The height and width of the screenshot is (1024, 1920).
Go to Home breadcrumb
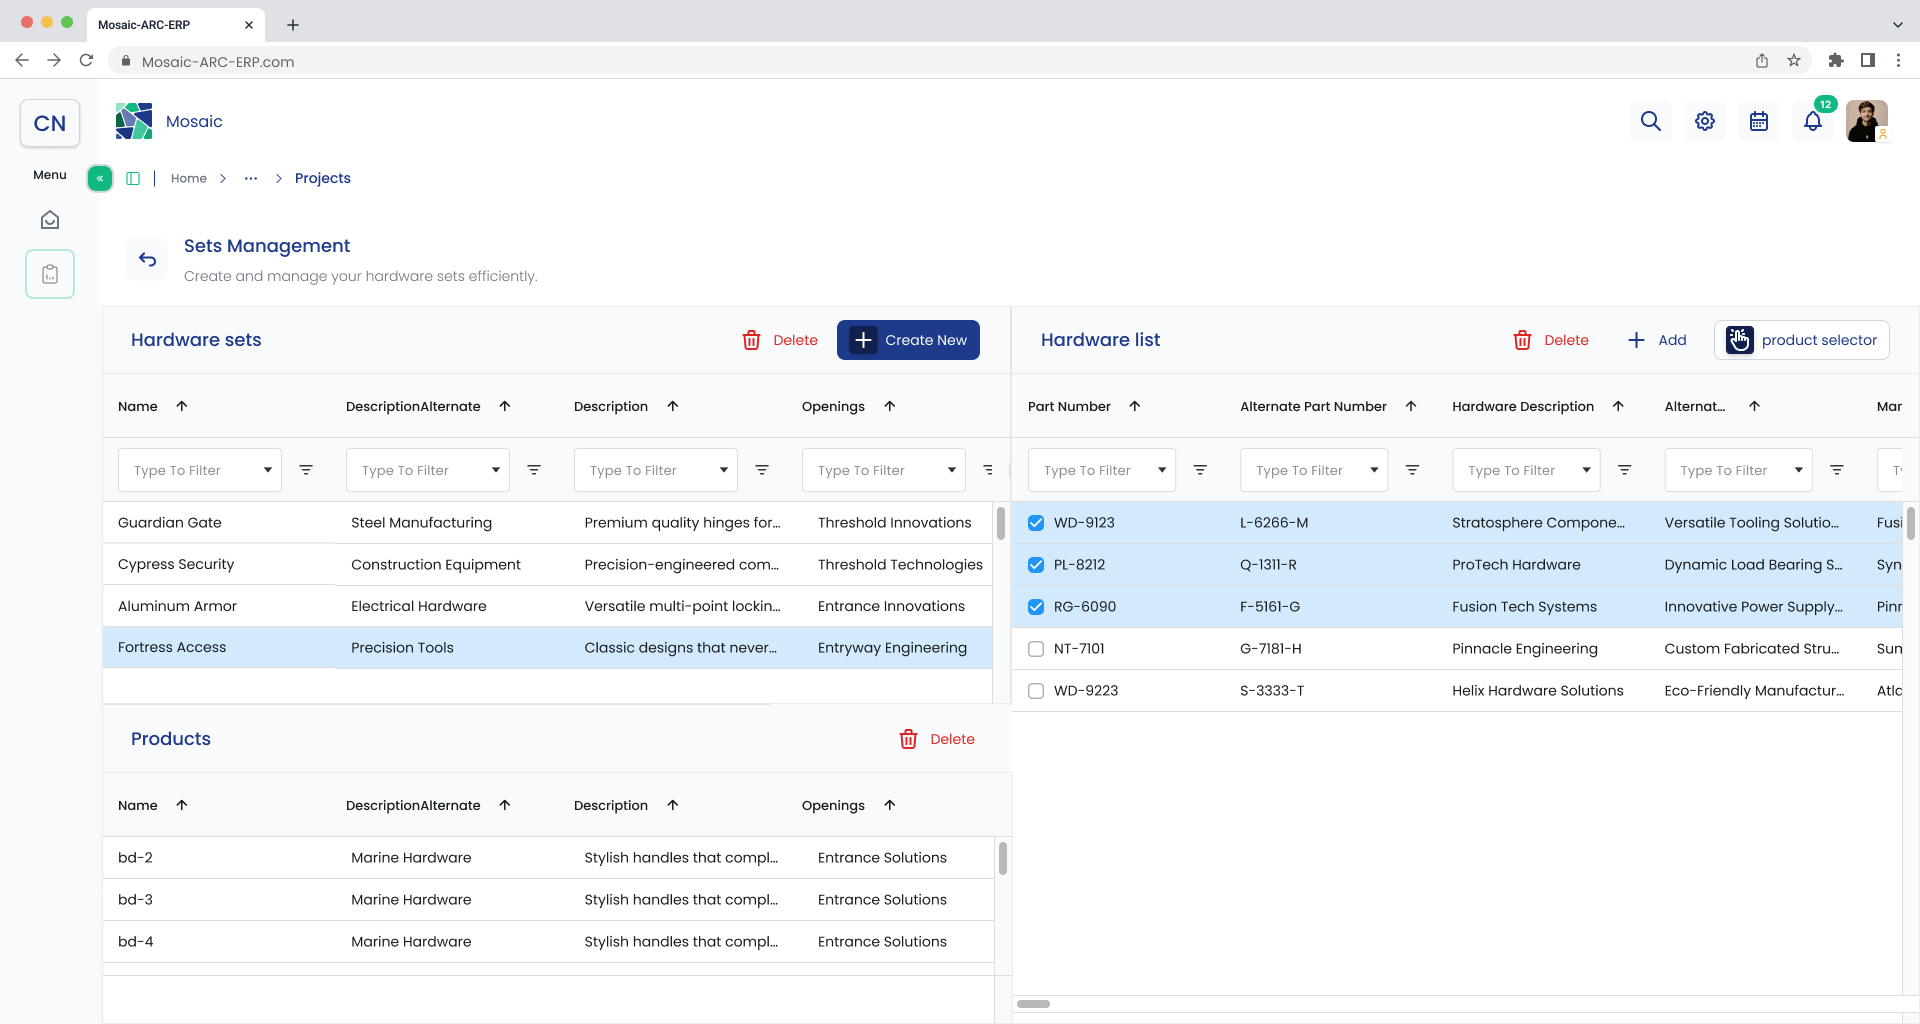[x=189, y=178]
